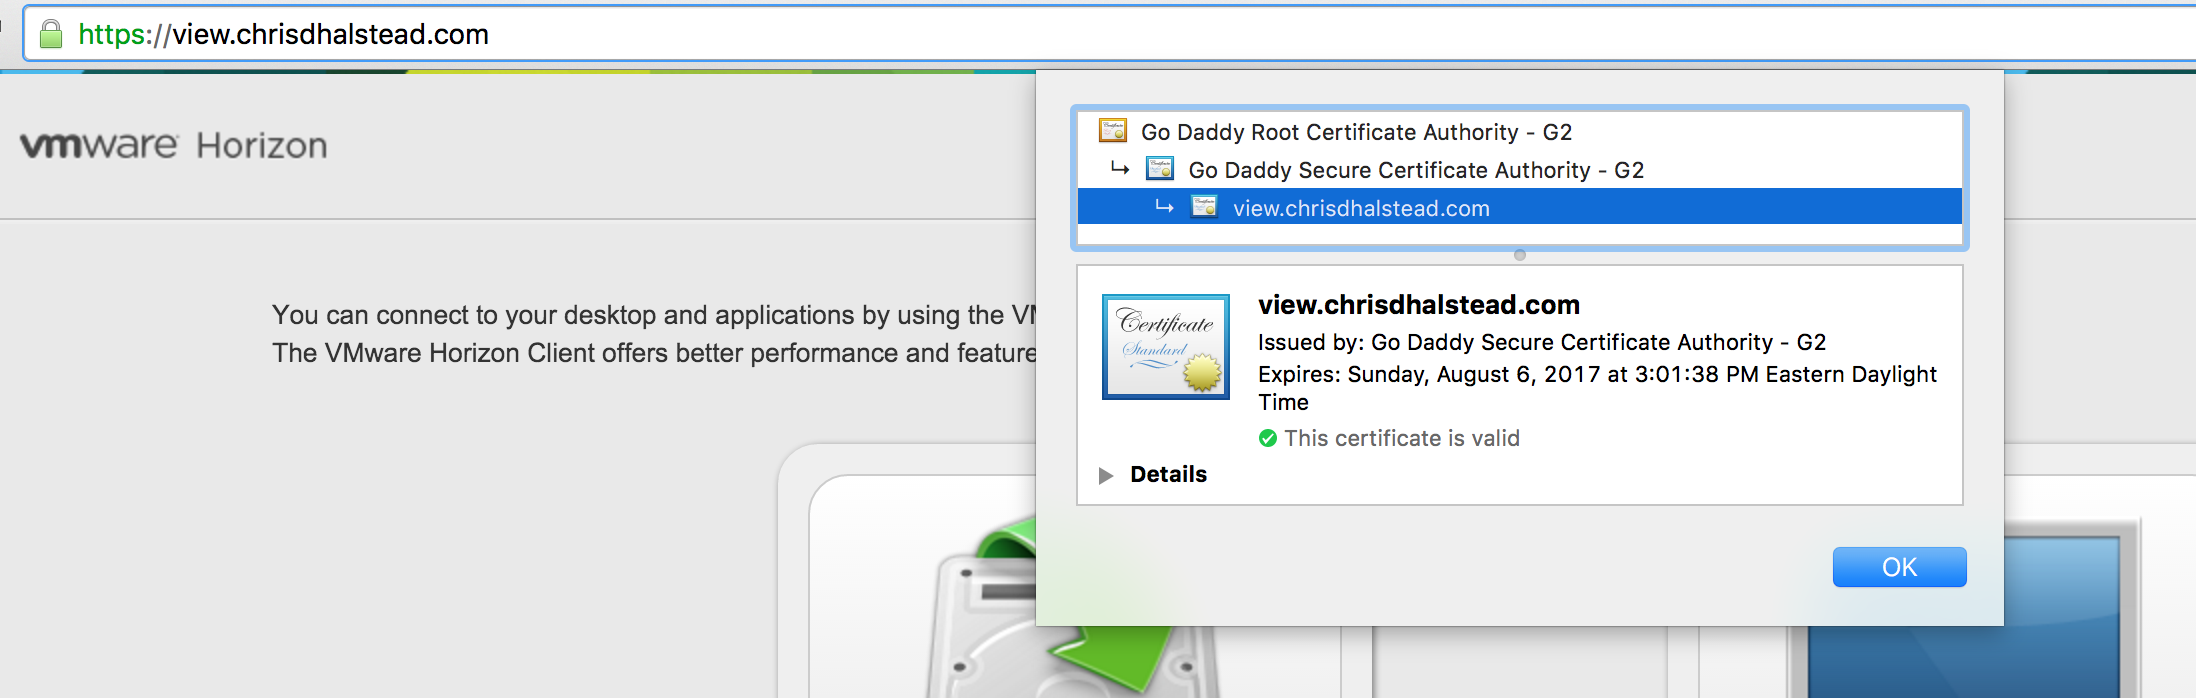Click the Go Daddy Root Certificate Authority icon
The height and width of the screenshot is (698, 2196).
pyautogui.click(x=1112, y=131)
